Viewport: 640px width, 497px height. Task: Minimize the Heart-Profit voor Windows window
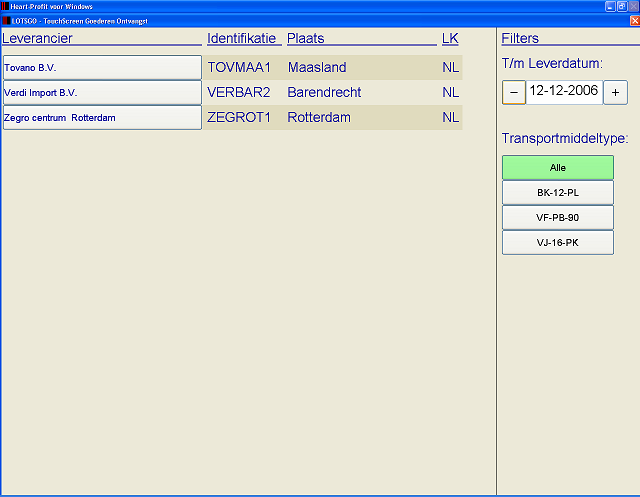610,6
